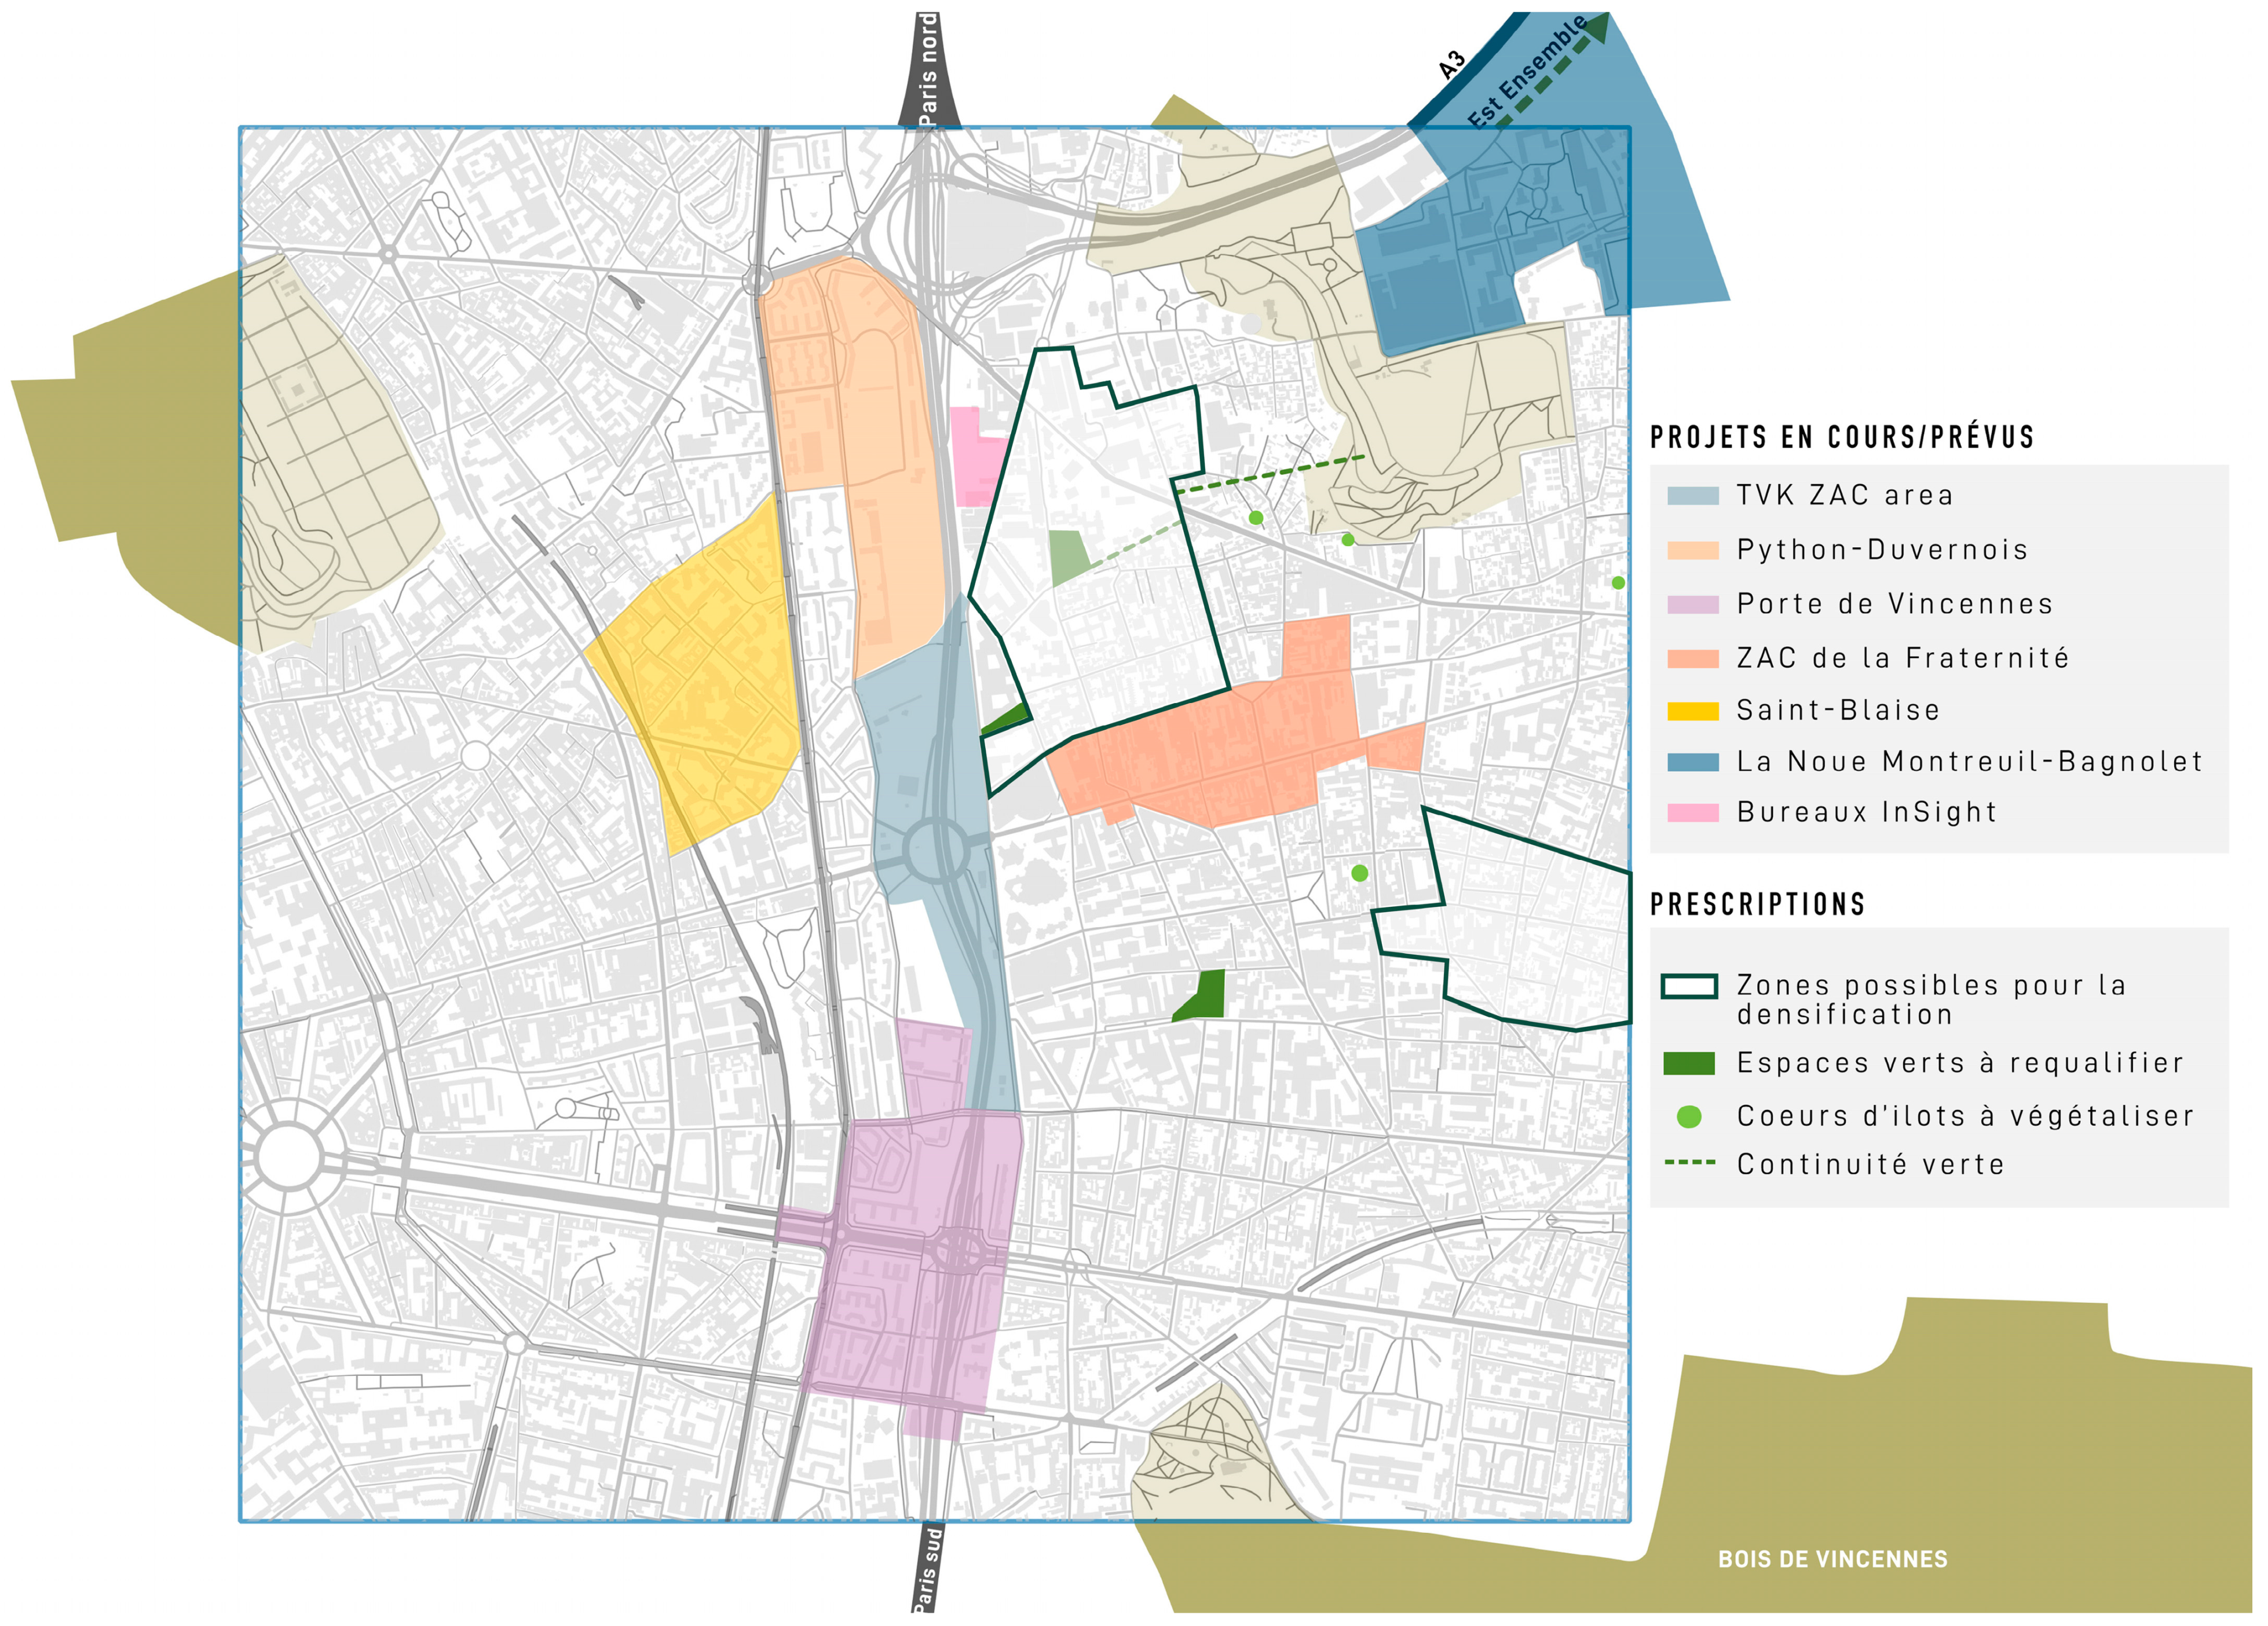Click the pink Bureaux InSight zone on map
This screenshot has height=1626, width=2268.
point(972,458)
